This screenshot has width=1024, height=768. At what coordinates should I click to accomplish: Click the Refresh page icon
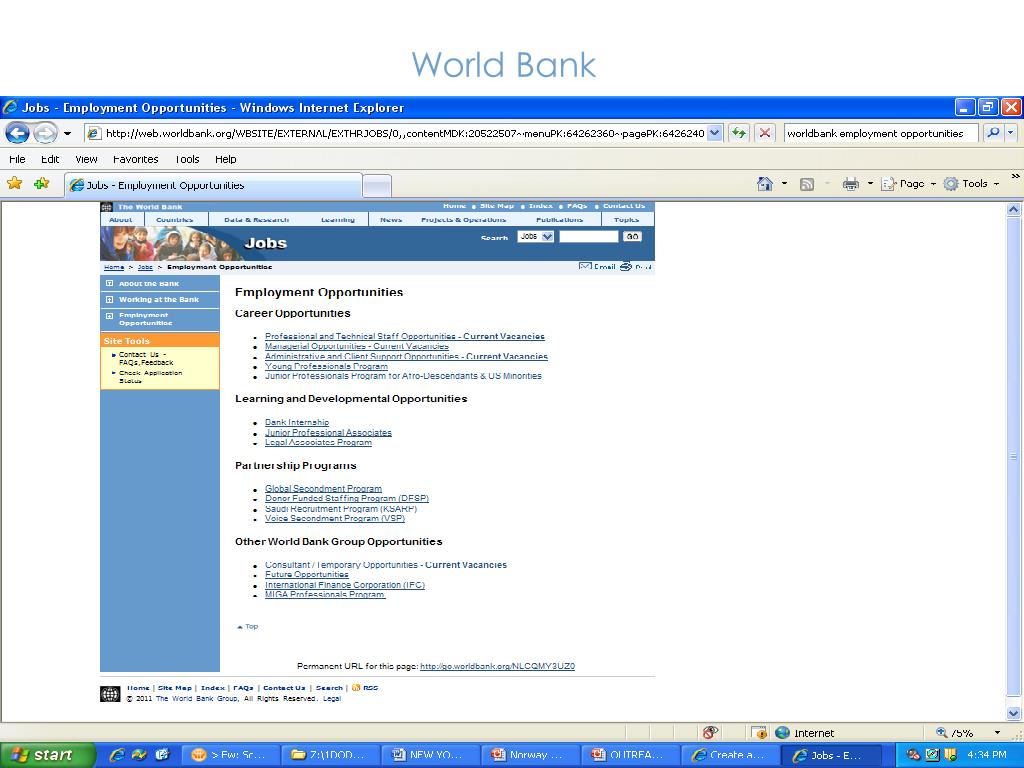pos(739,133)
